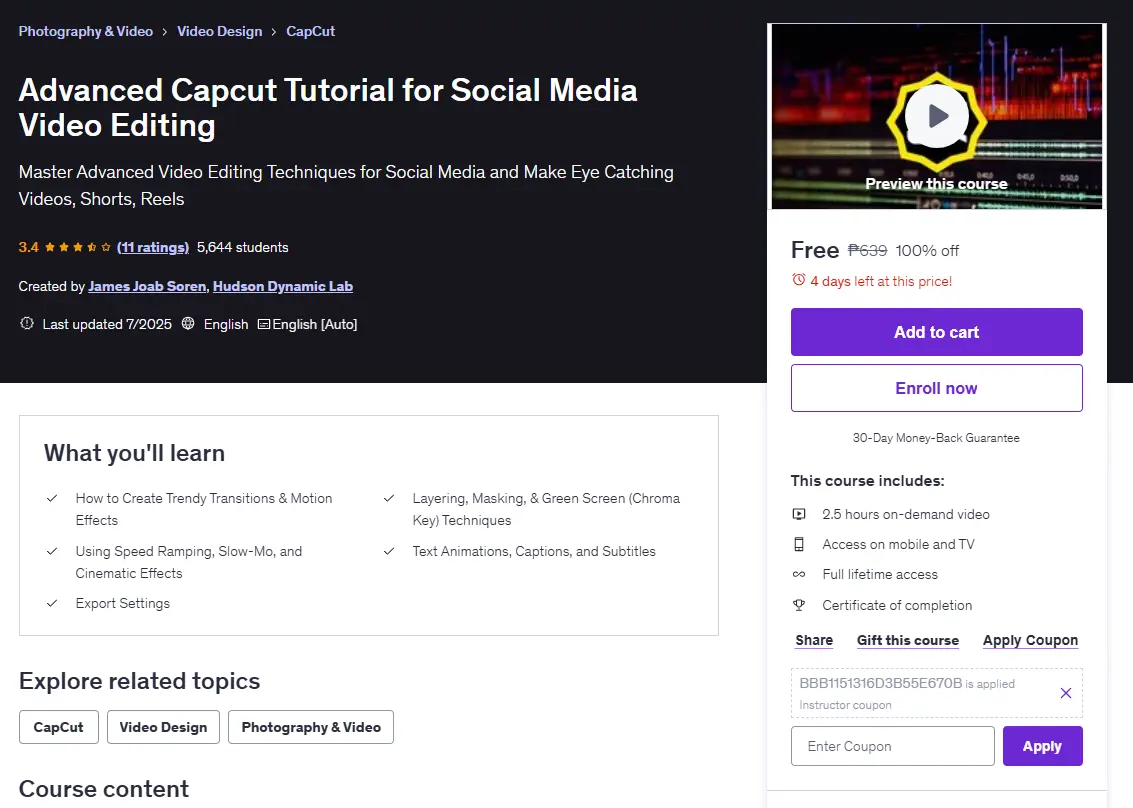Click the Preview this course caption
The width and height of the screenshot is (1133, 808).
coord(936,184)
